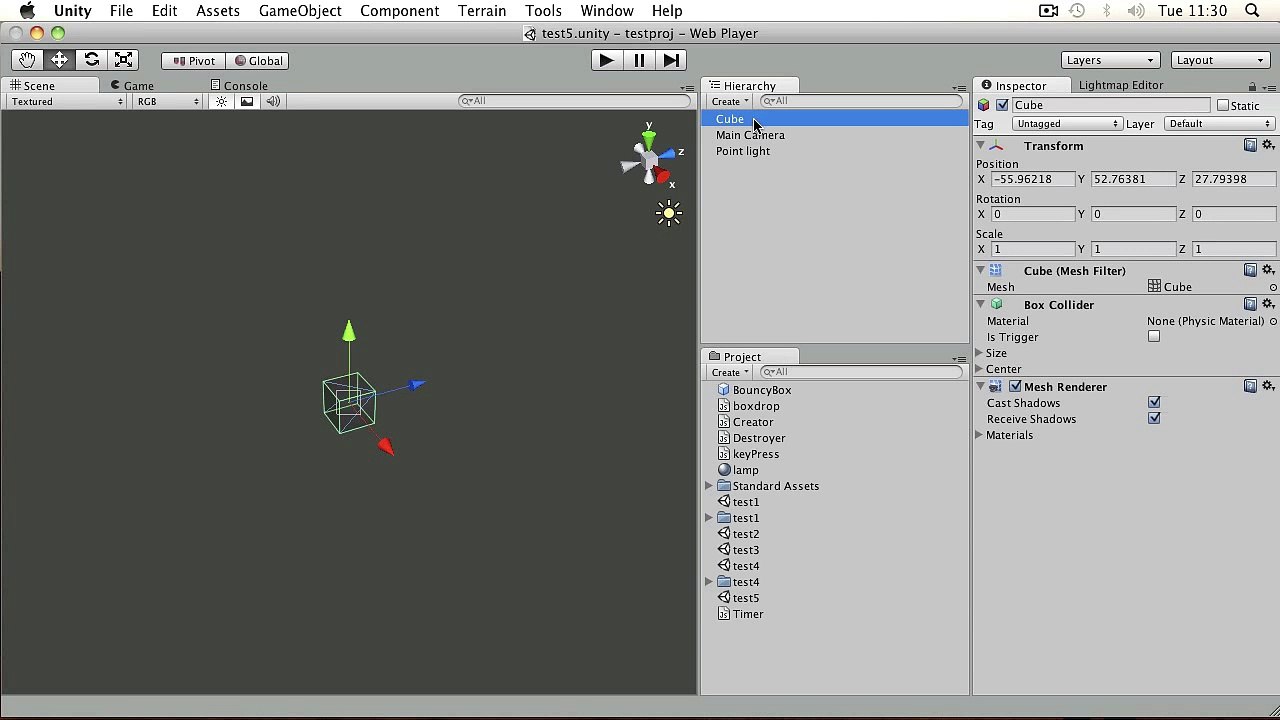This screenshot has width=1280, height=720.
Task: Toggle scene lighting sun icon
Action: point(222,102)
